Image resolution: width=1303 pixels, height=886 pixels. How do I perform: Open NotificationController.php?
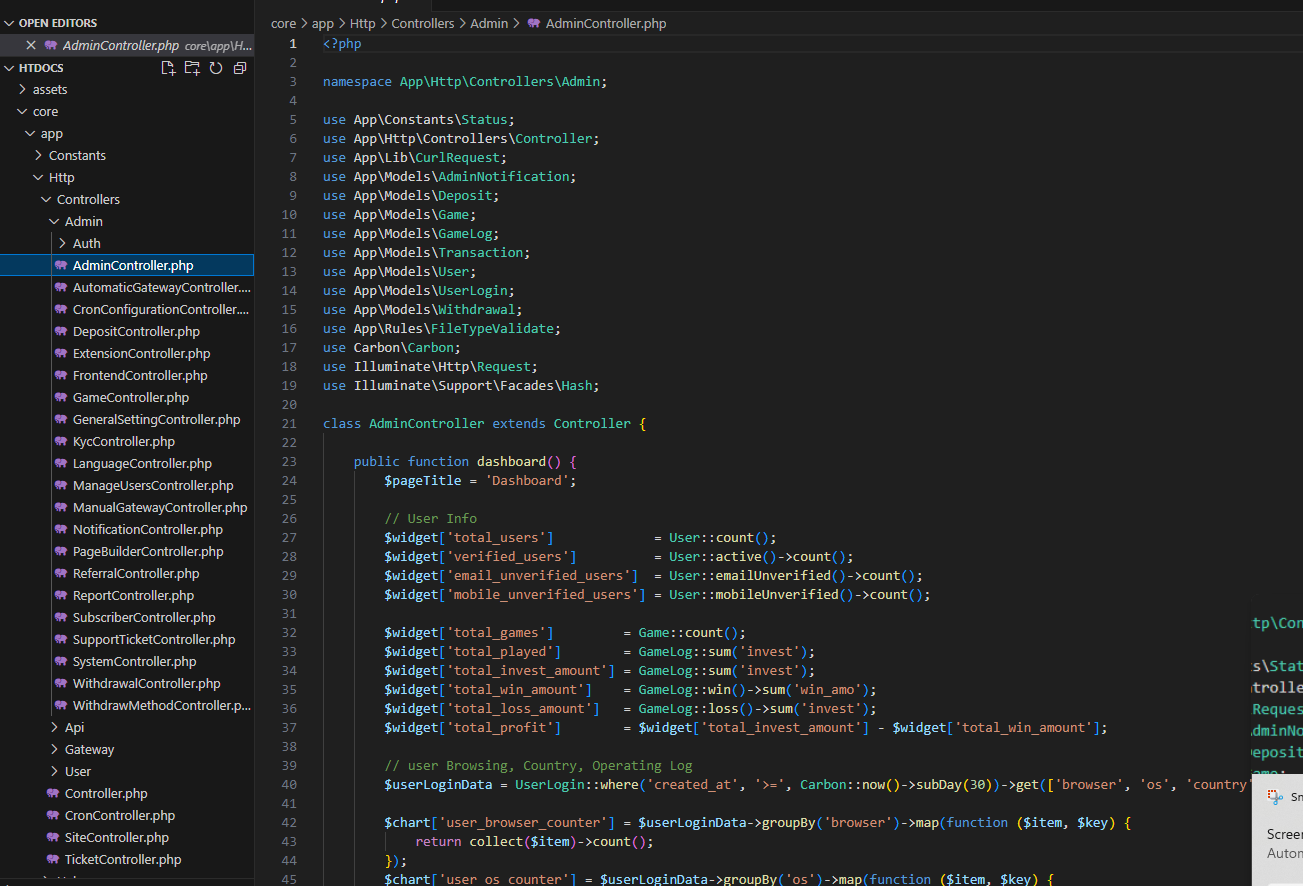[148, 529]
